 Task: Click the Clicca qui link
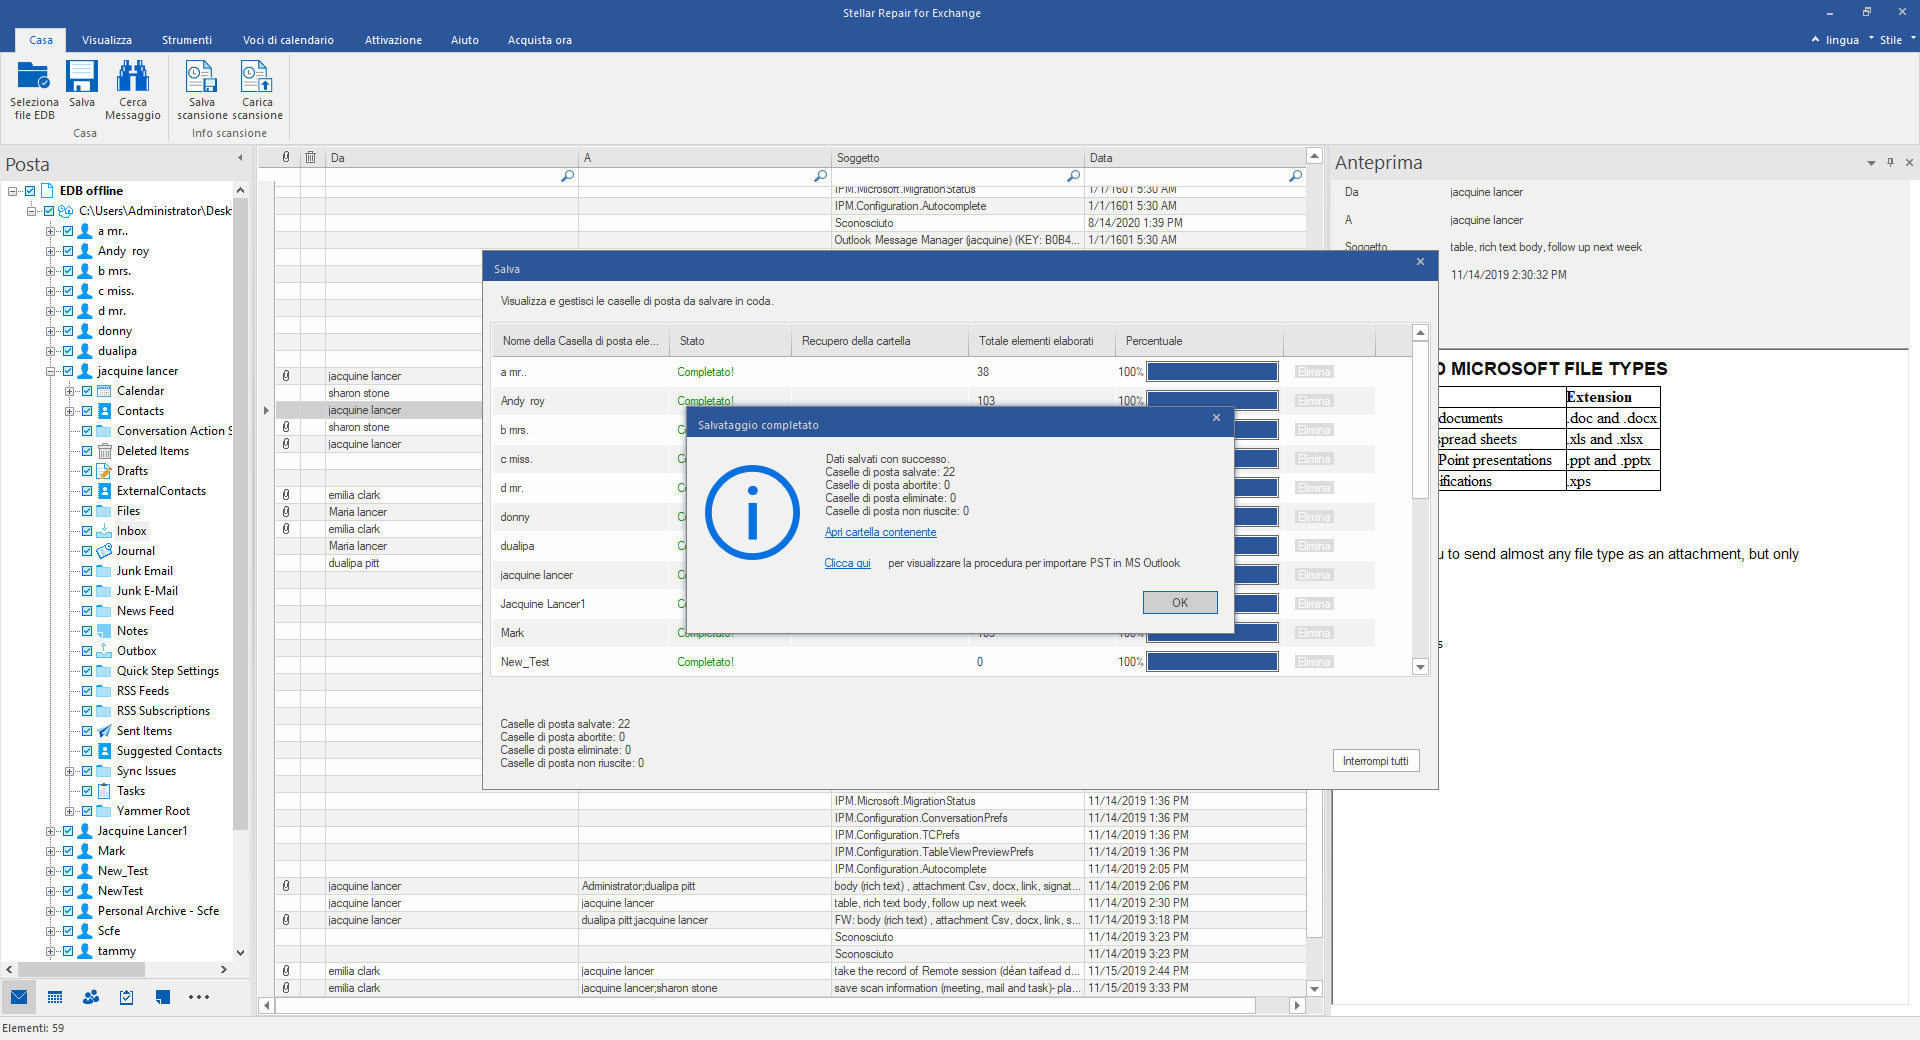(847, 563)
